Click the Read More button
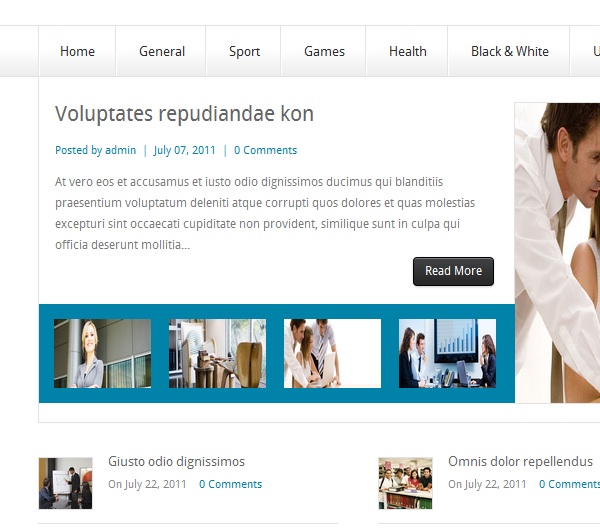 (453, 271)
